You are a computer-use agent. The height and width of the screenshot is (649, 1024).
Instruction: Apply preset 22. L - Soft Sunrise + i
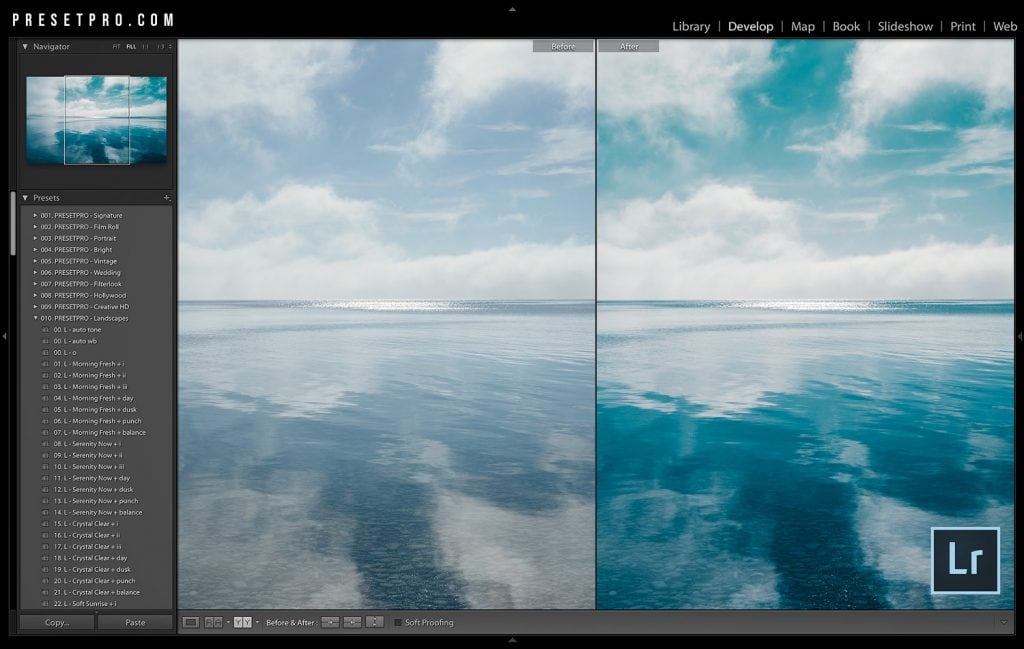point(84,604)
